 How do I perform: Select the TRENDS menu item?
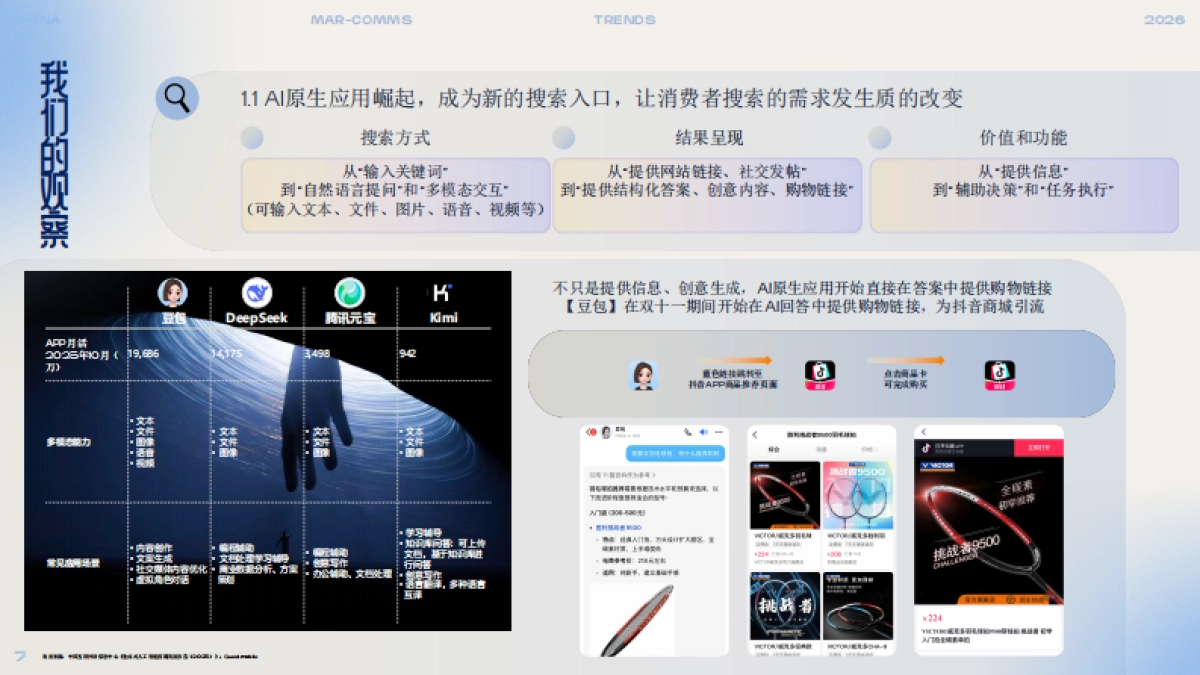[x=625, y=18]
